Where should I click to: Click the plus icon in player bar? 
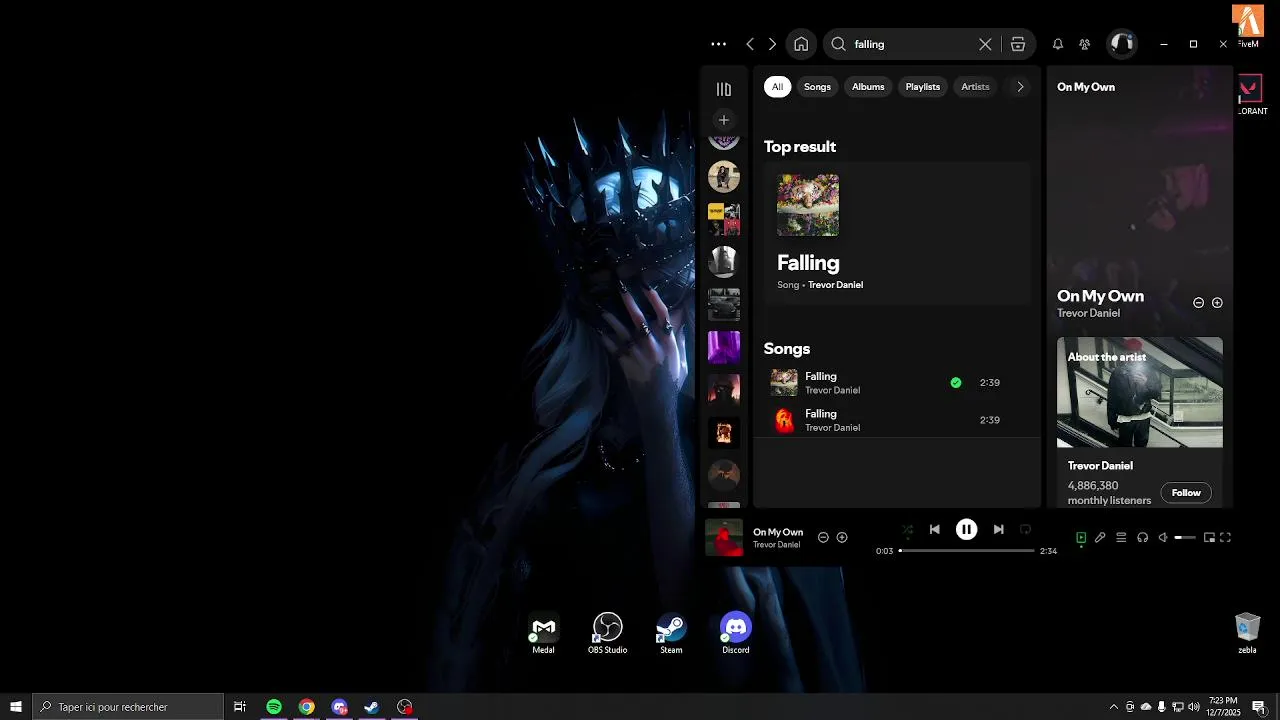tap(842, 537)
